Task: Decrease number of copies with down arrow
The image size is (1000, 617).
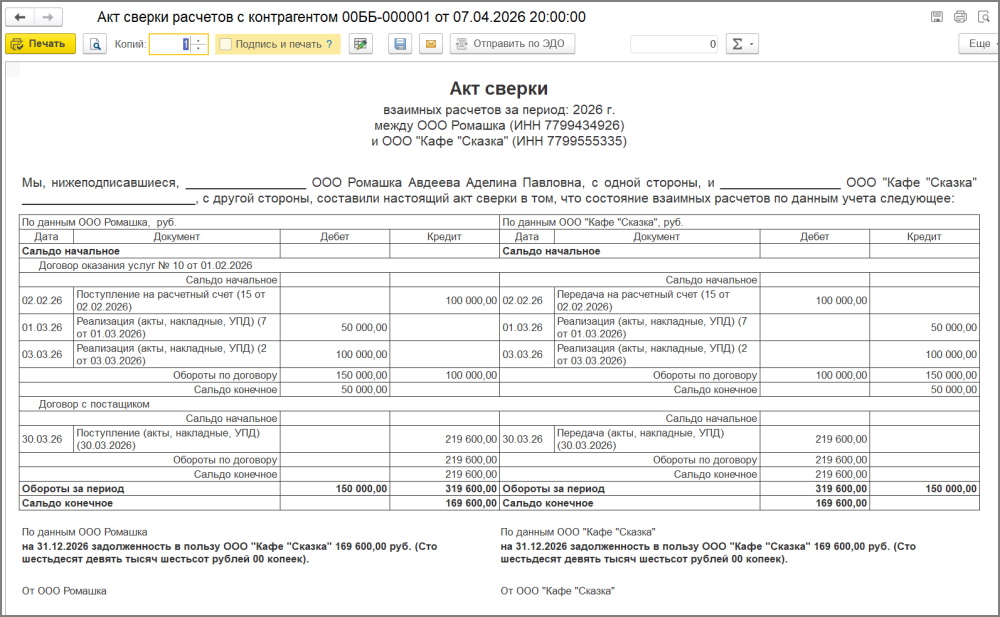Action: click(x=198, y=49)
